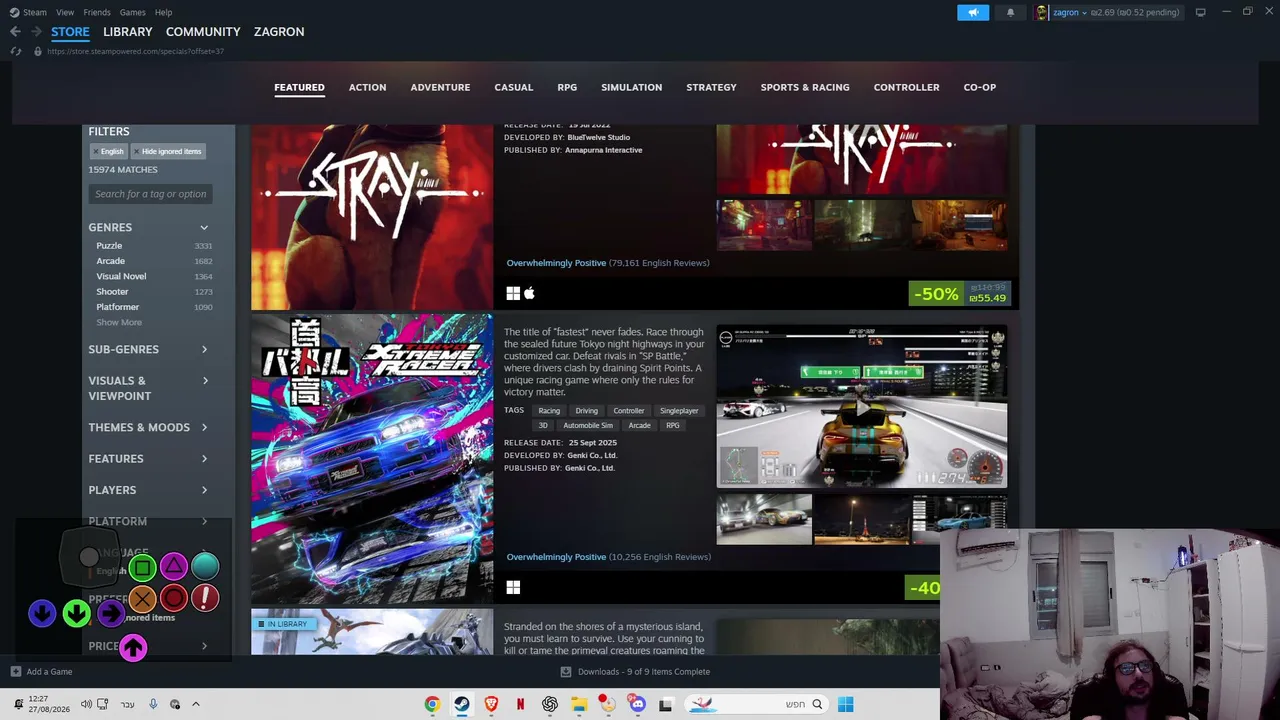Click the macOS platform icon under Stray
The width and height of the screenshot is (1280, 720).
click(x=529, y=293)
